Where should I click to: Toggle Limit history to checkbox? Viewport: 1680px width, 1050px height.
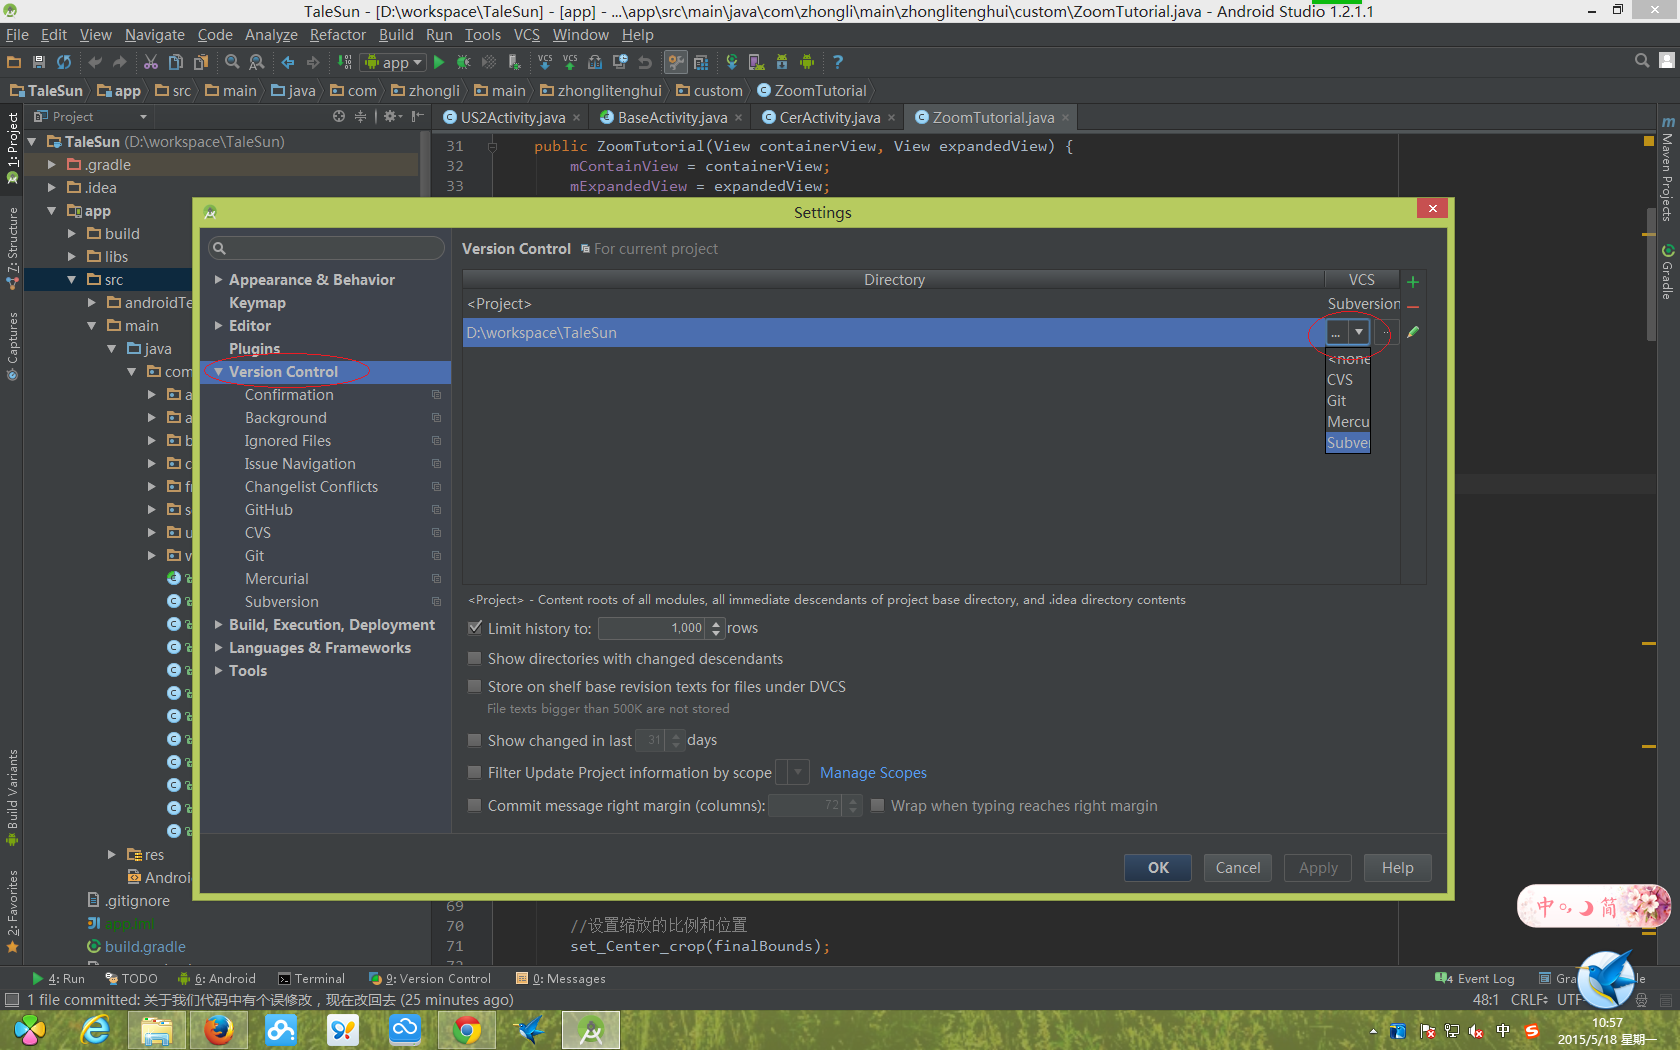[x=475, y=628]
